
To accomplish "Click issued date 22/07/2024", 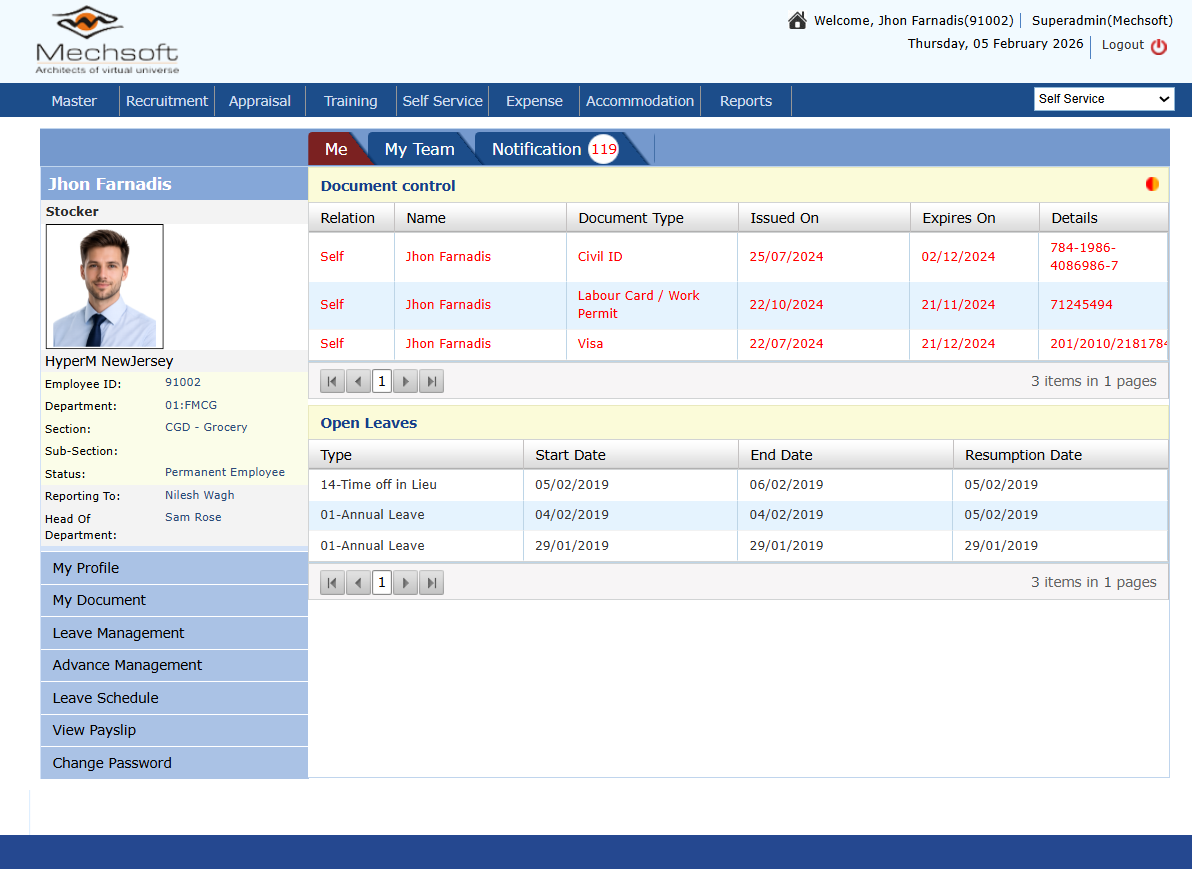I will point(786,344).
